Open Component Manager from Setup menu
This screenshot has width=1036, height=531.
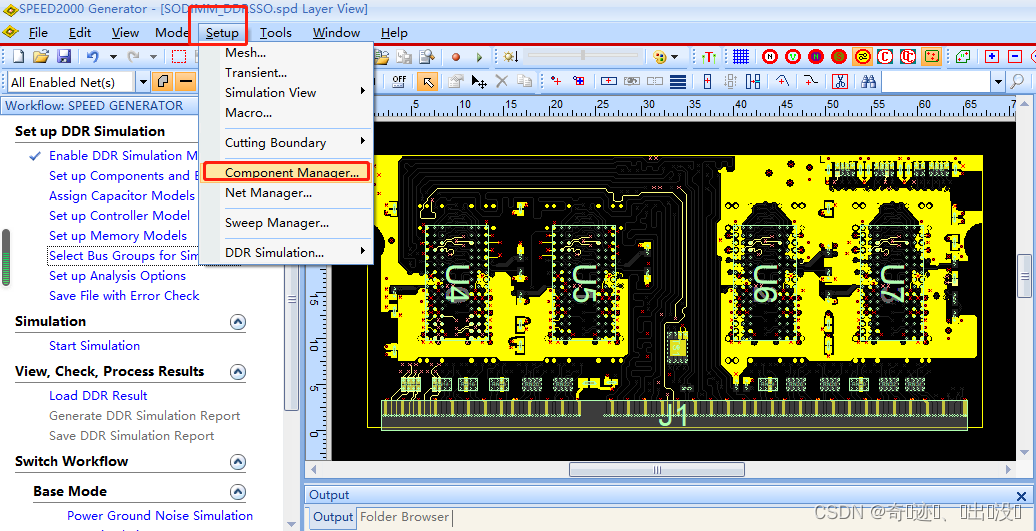pos(287,172)
